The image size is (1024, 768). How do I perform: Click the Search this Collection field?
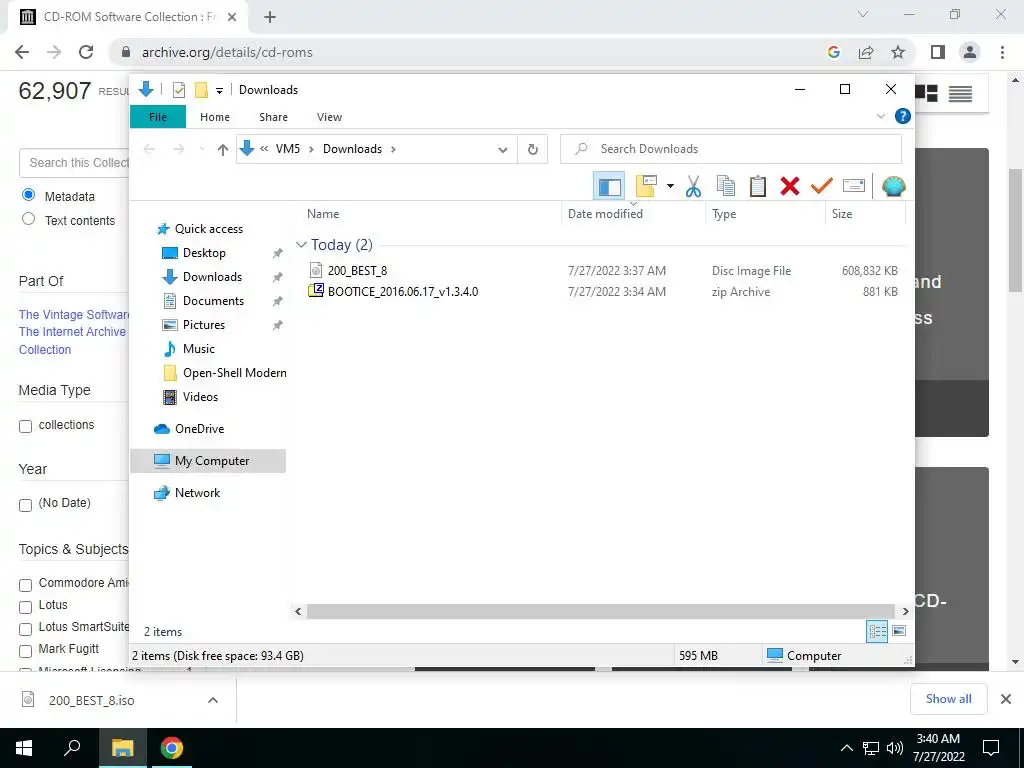74,163
